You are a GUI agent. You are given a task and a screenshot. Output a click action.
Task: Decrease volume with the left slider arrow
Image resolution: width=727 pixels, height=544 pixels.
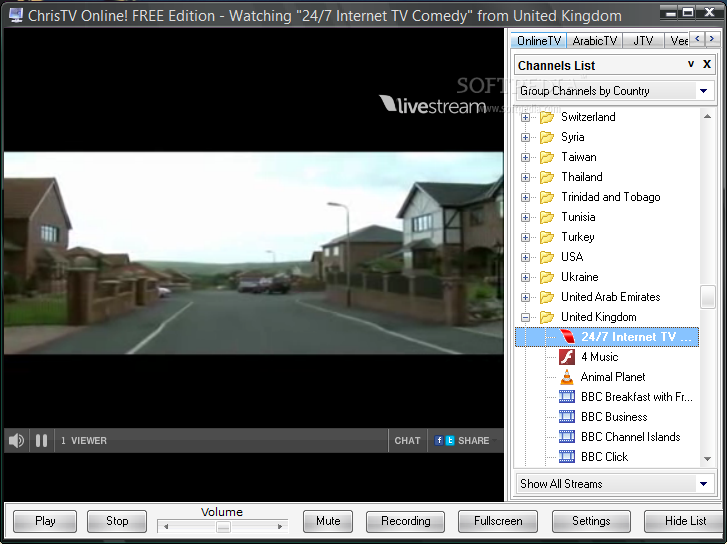pyautogui.click(x=166, y=527)
